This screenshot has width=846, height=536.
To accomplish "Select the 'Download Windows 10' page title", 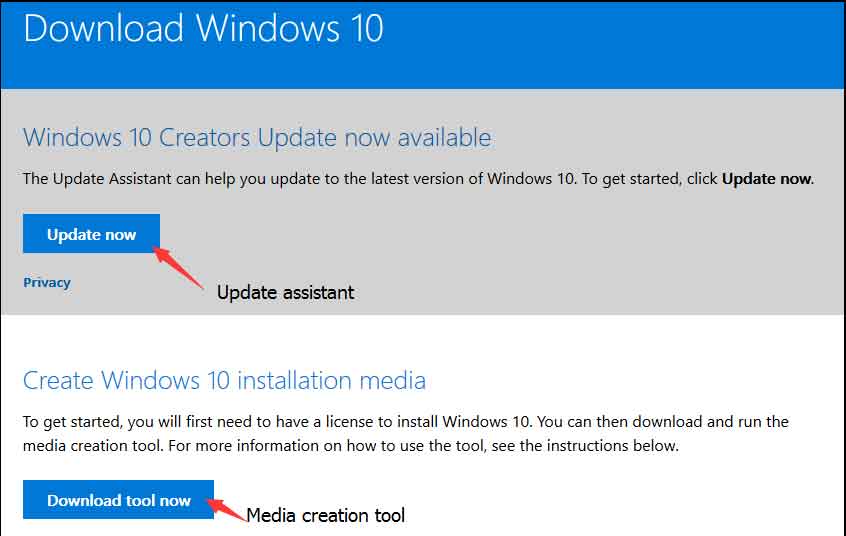I will click(203, 28).
